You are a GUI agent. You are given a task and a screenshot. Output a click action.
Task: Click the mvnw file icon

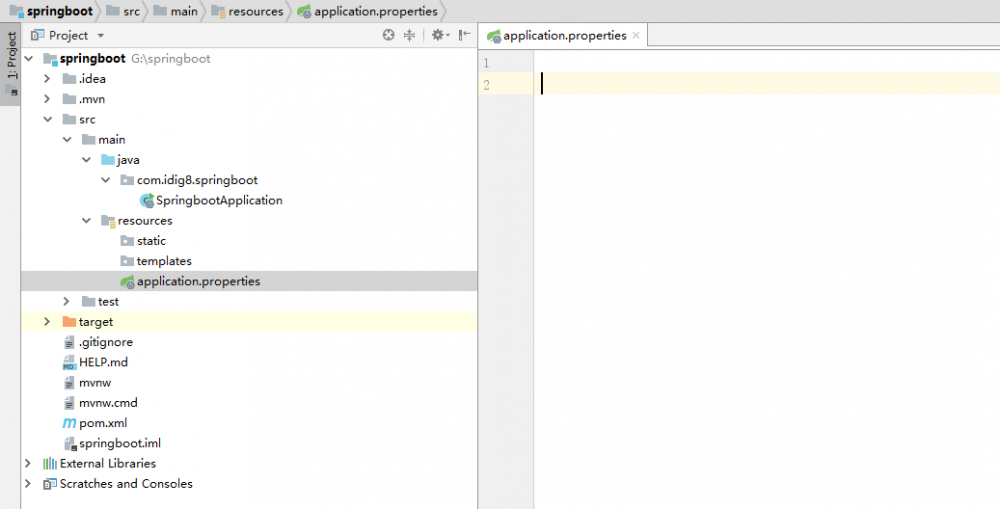coord(69,383)
